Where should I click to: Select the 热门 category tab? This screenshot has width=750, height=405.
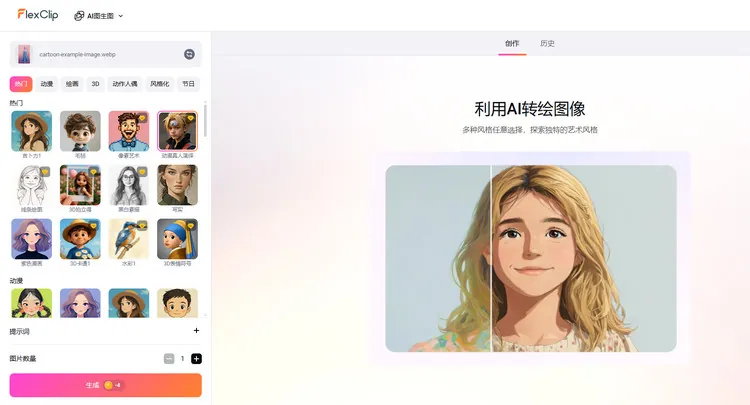pyautogui.click(x=21, y=84)
